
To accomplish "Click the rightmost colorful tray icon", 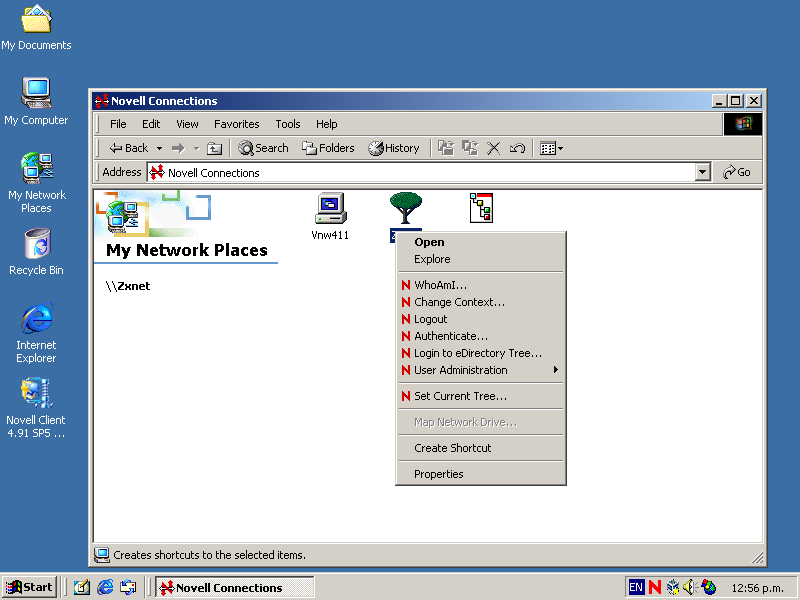I will (709, 587).
